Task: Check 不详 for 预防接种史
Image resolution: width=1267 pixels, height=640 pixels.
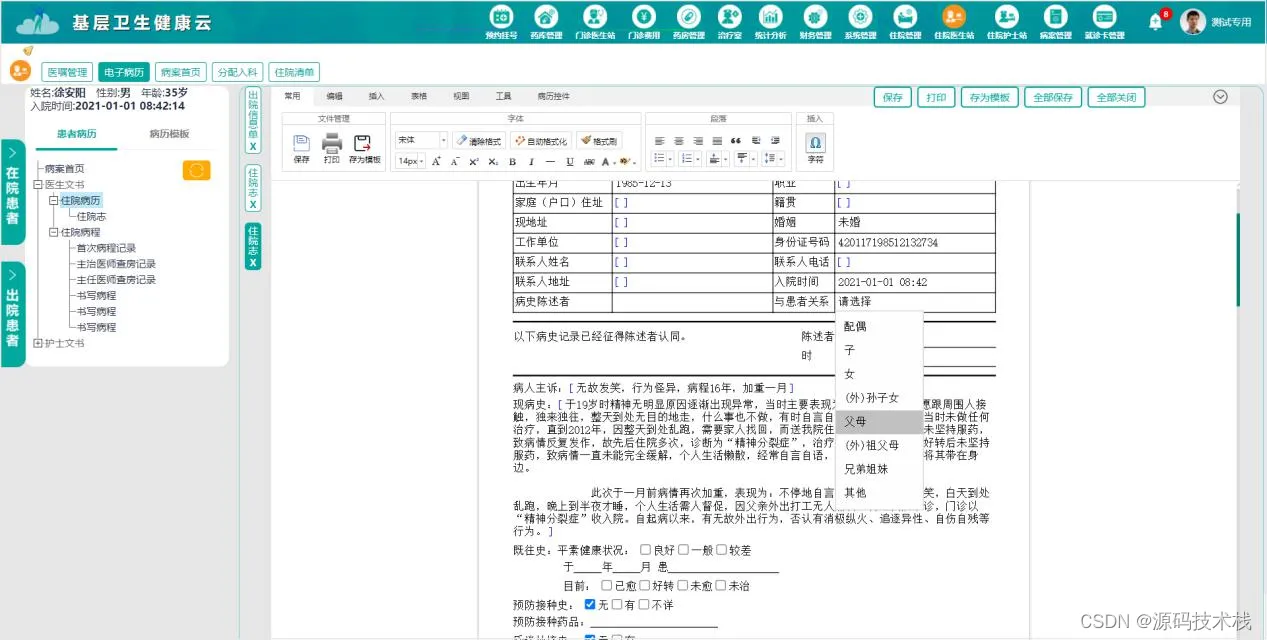Action: pyautogui.click(x=644, y=604)
